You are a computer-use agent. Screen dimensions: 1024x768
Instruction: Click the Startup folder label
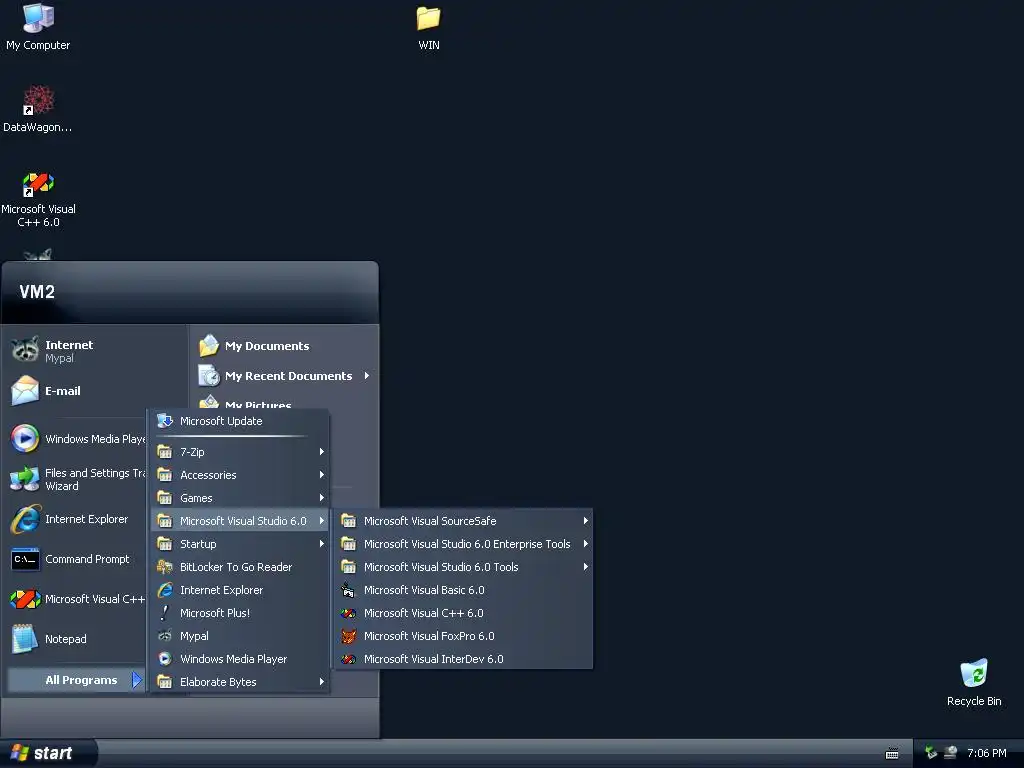click(x=198, y=543)
